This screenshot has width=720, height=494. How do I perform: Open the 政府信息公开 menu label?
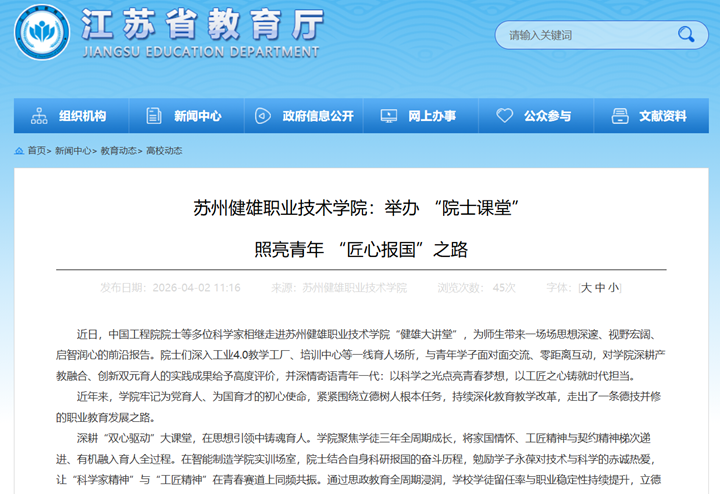pyautogui.click(x=317, y=116)
